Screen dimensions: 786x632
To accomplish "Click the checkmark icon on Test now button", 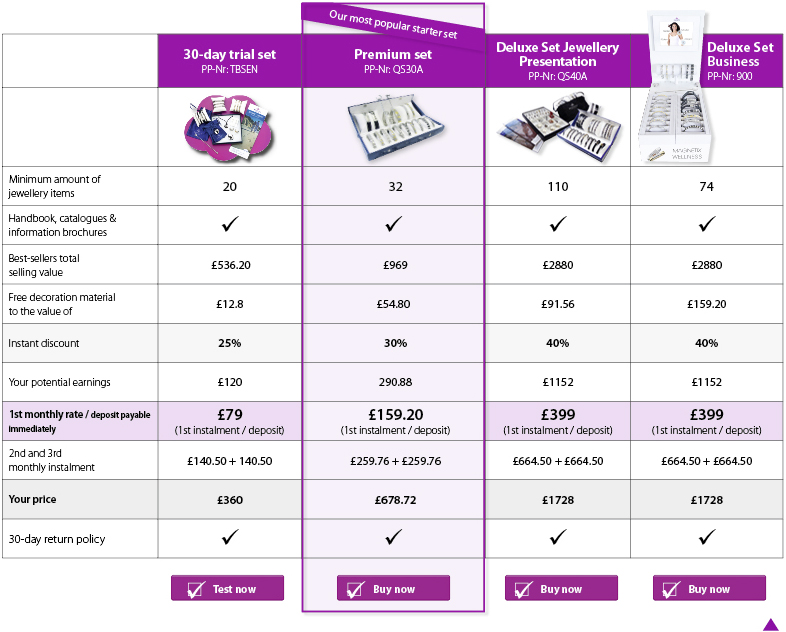I will [x=195, y=589].
